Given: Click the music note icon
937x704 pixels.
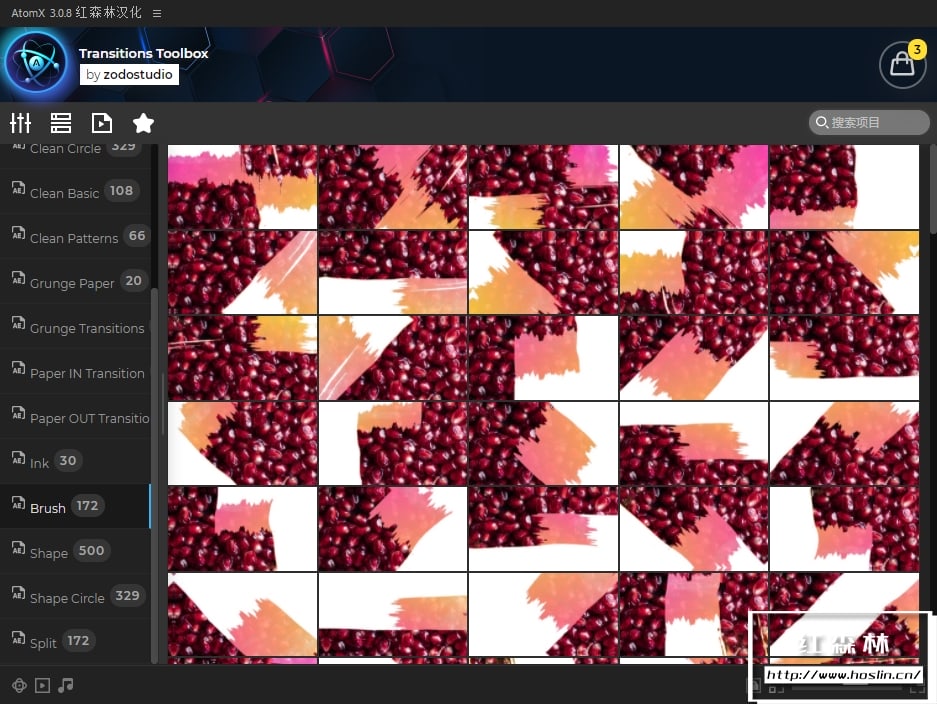Looking at the screenshot, I should tap(66, 685).
